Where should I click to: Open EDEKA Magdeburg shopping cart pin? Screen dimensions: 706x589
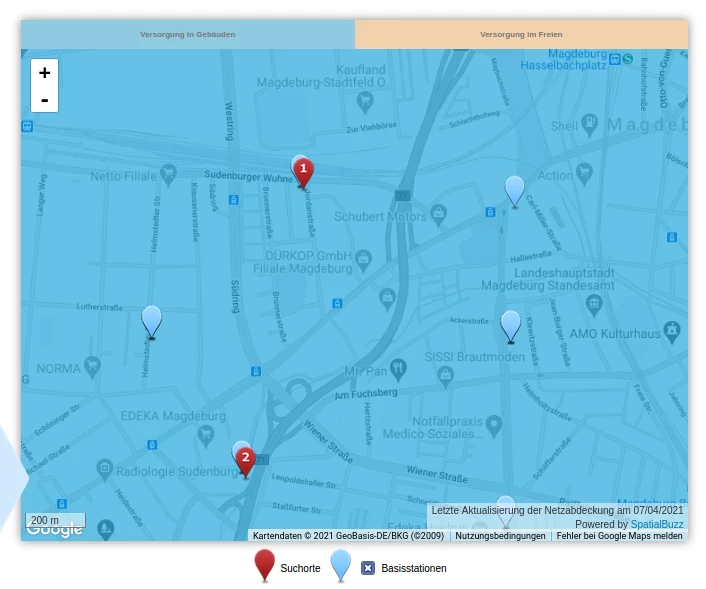click(x=206, y=436)
